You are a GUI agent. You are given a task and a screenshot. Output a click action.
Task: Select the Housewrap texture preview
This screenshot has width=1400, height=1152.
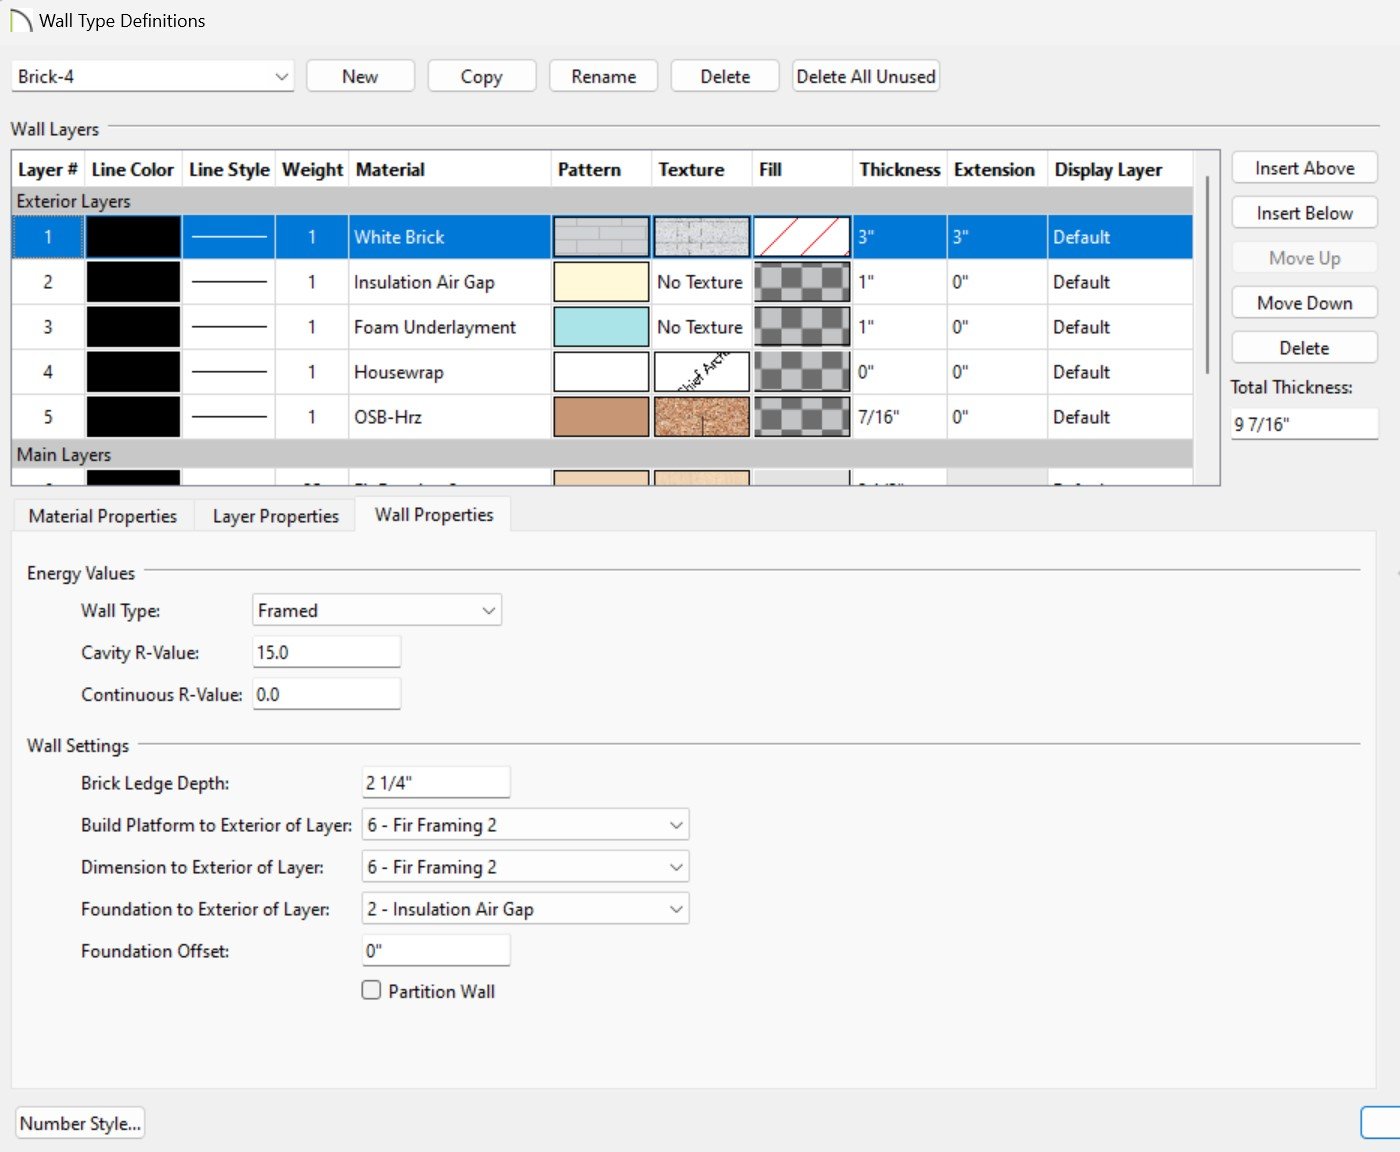click(701, 372)
